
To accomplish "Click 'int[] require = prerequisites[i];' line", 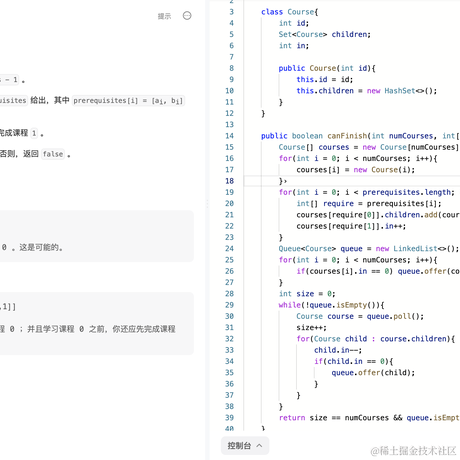I will (x=369, y=203).
